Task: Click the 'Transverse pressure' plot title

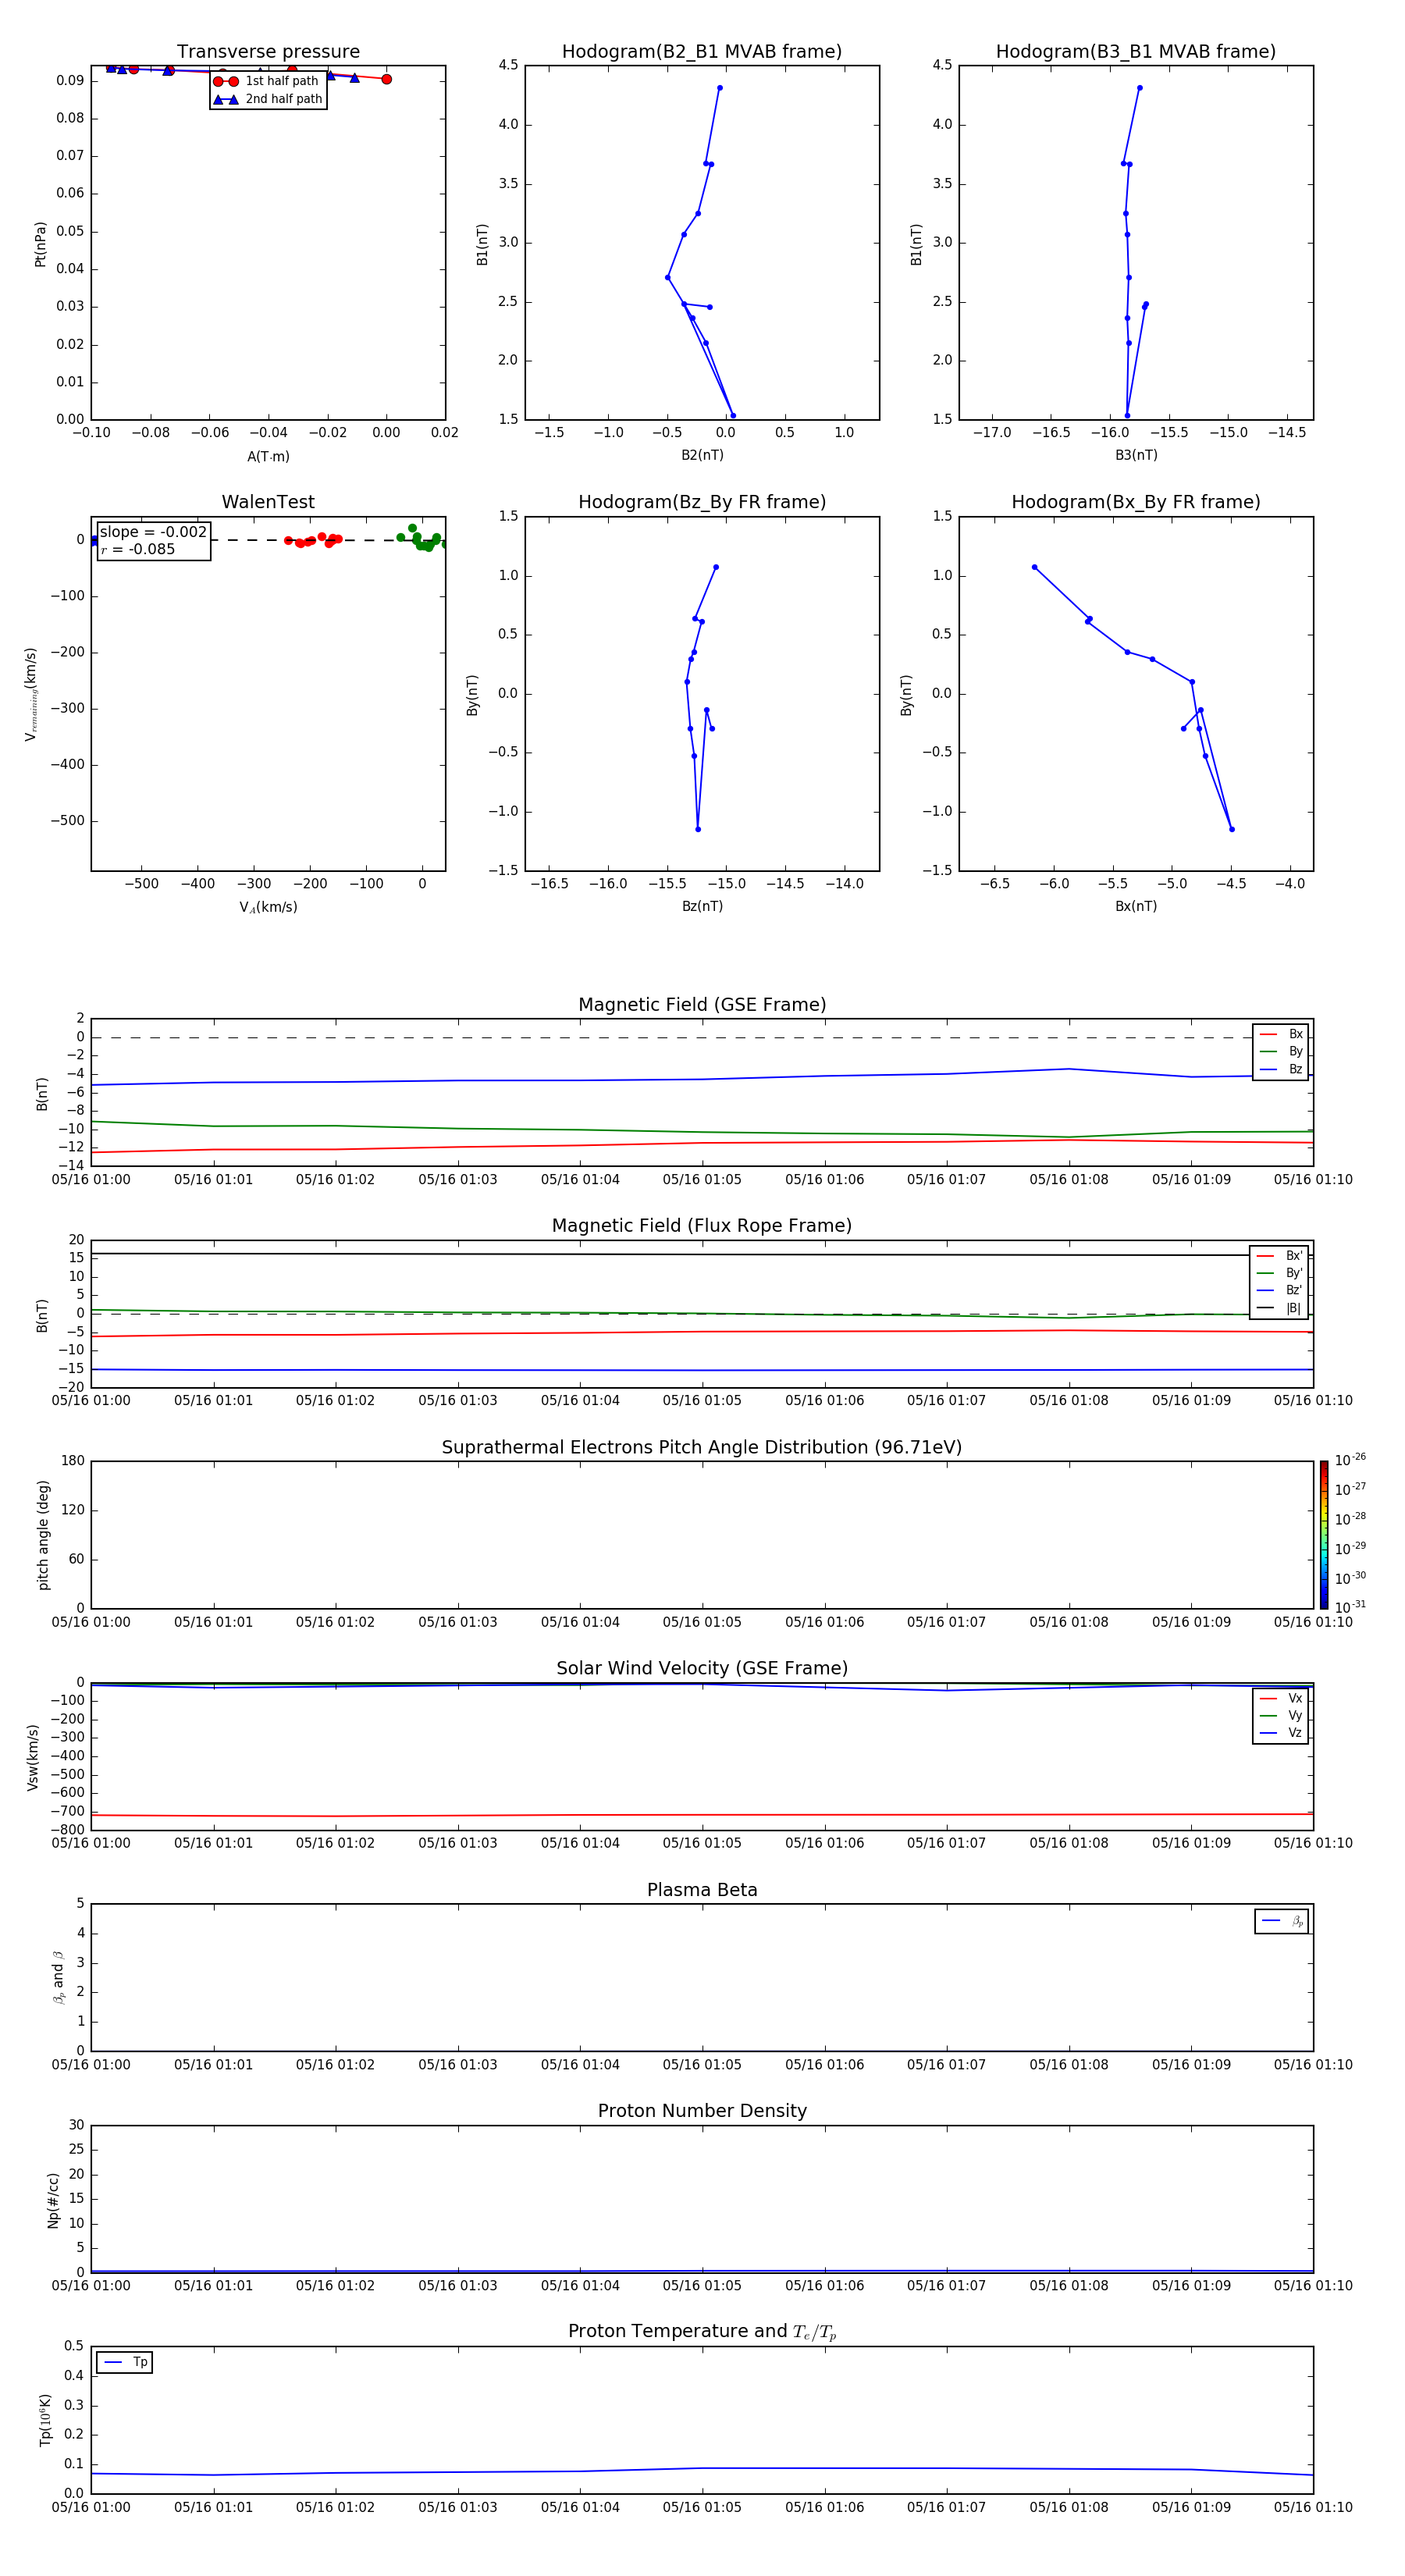Action: [268, 52]
